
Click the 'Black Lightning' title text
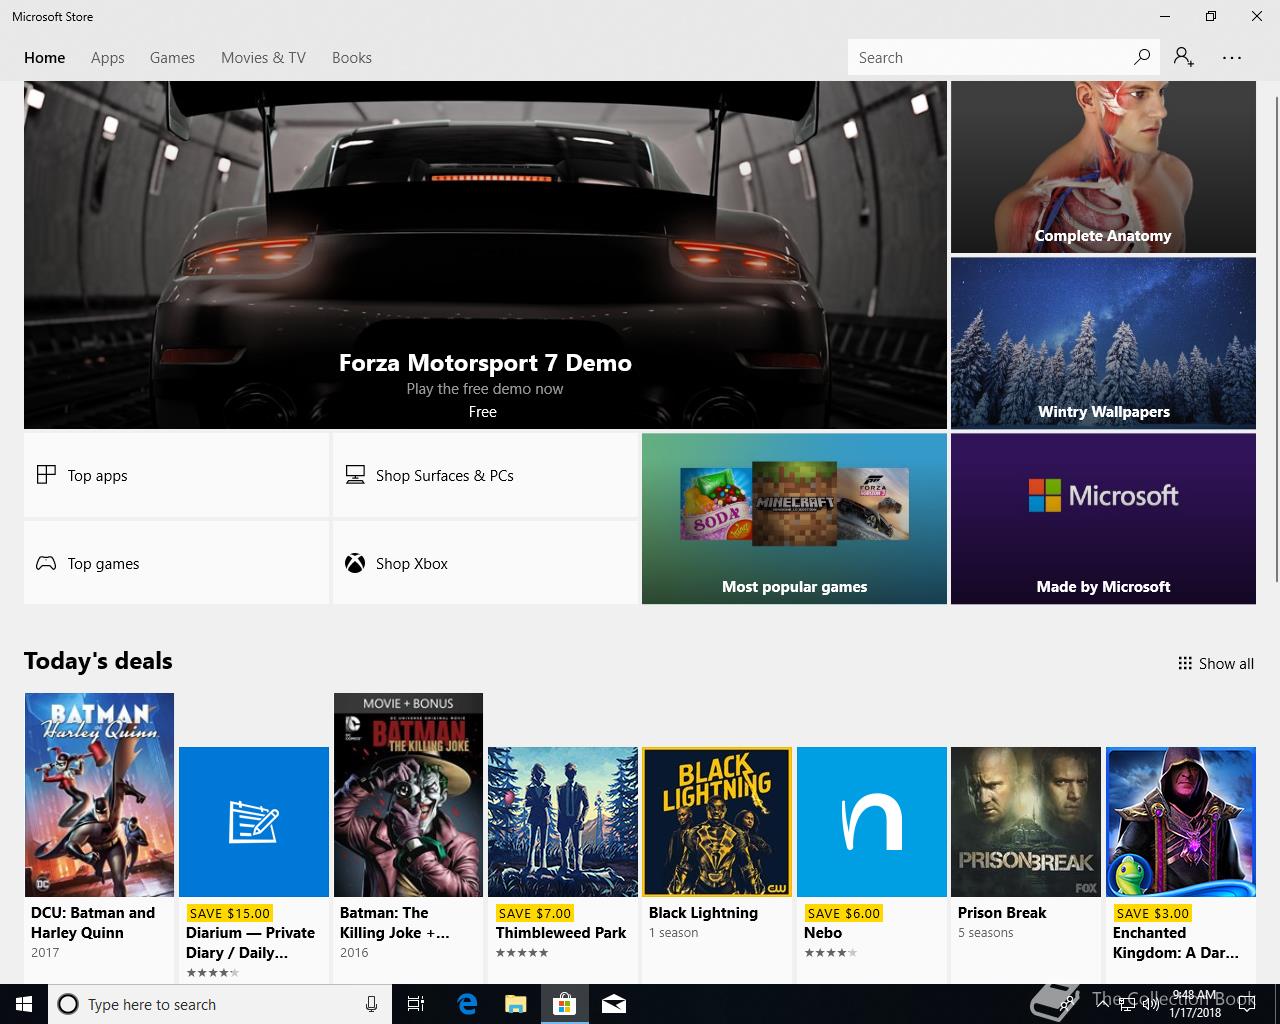tap(703, 913)
